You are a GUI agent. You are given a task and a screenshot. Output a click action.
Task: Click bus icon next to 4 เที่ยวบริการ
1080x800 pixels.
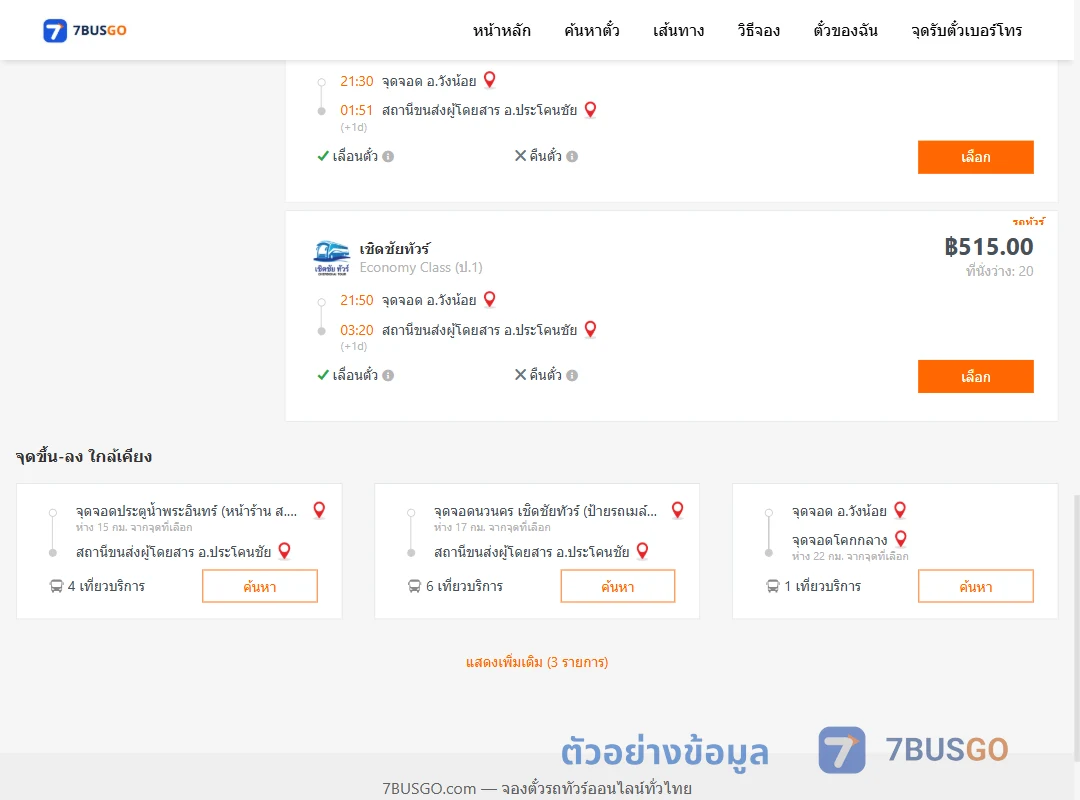(x=56, y=586)
